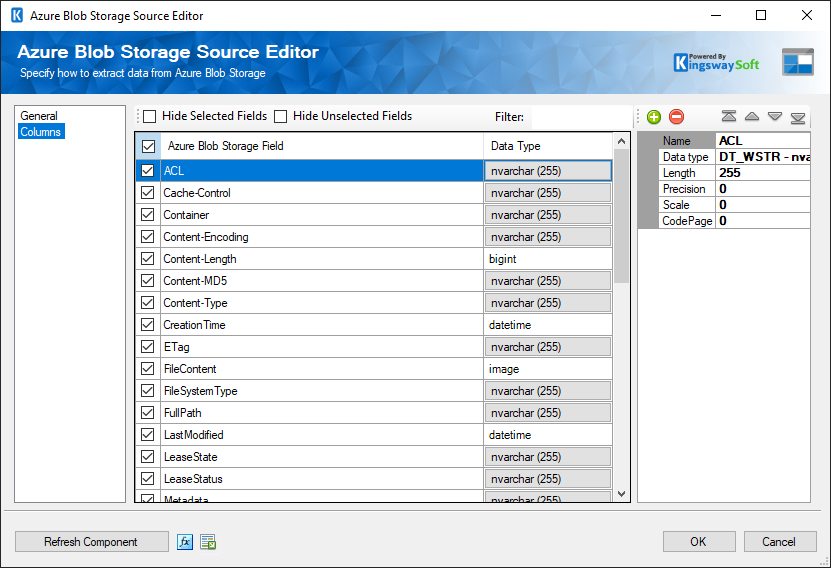The image size is (831, 568).
Task: Uncheck the LastModified checkbox
Action: [147, 434]
